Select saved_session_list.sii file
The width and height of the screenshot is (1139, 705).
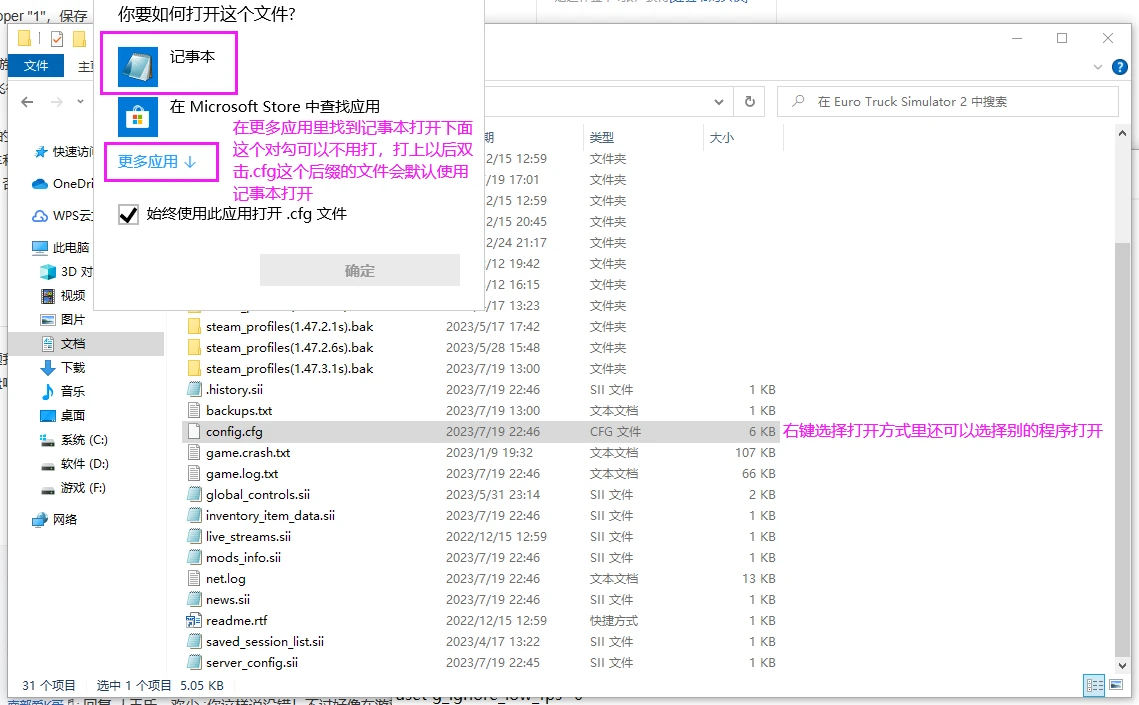pyautogui.click(x=264, y=643)
